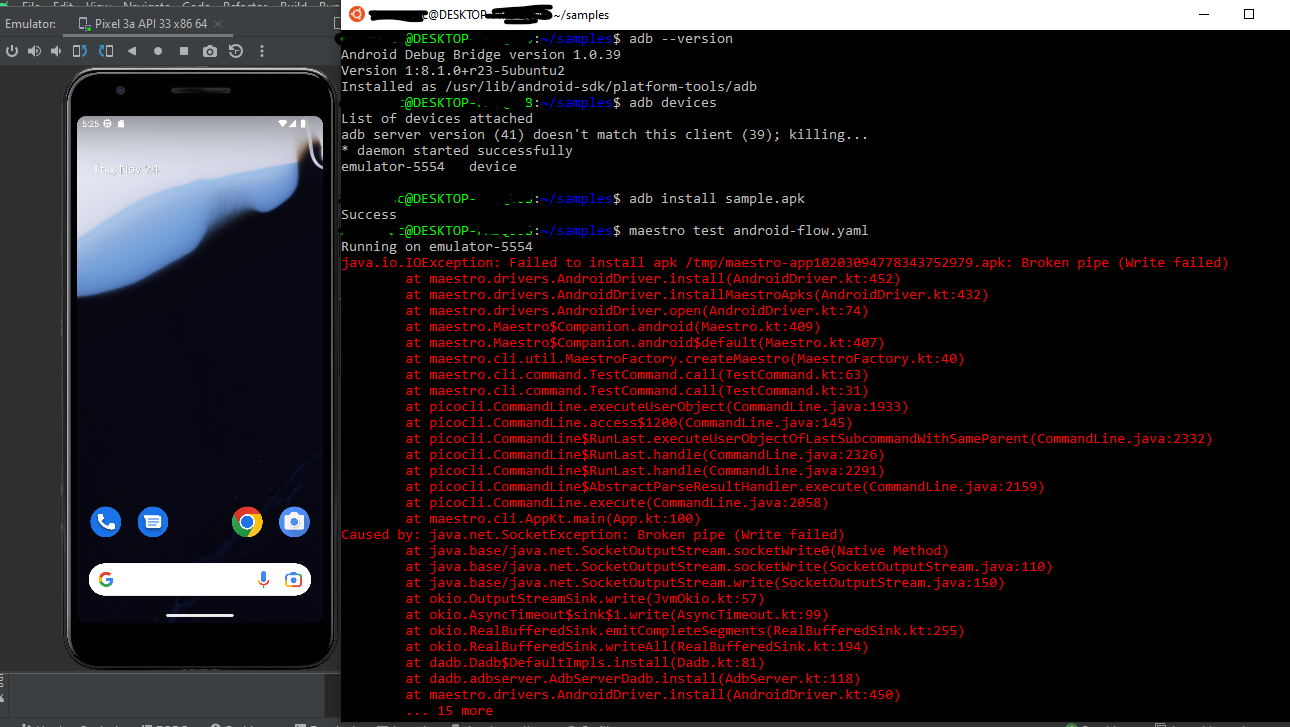Open emulator snapshots via the back-in-time icon
Viewport: 1290px width, 727px height.
point(236,52)
